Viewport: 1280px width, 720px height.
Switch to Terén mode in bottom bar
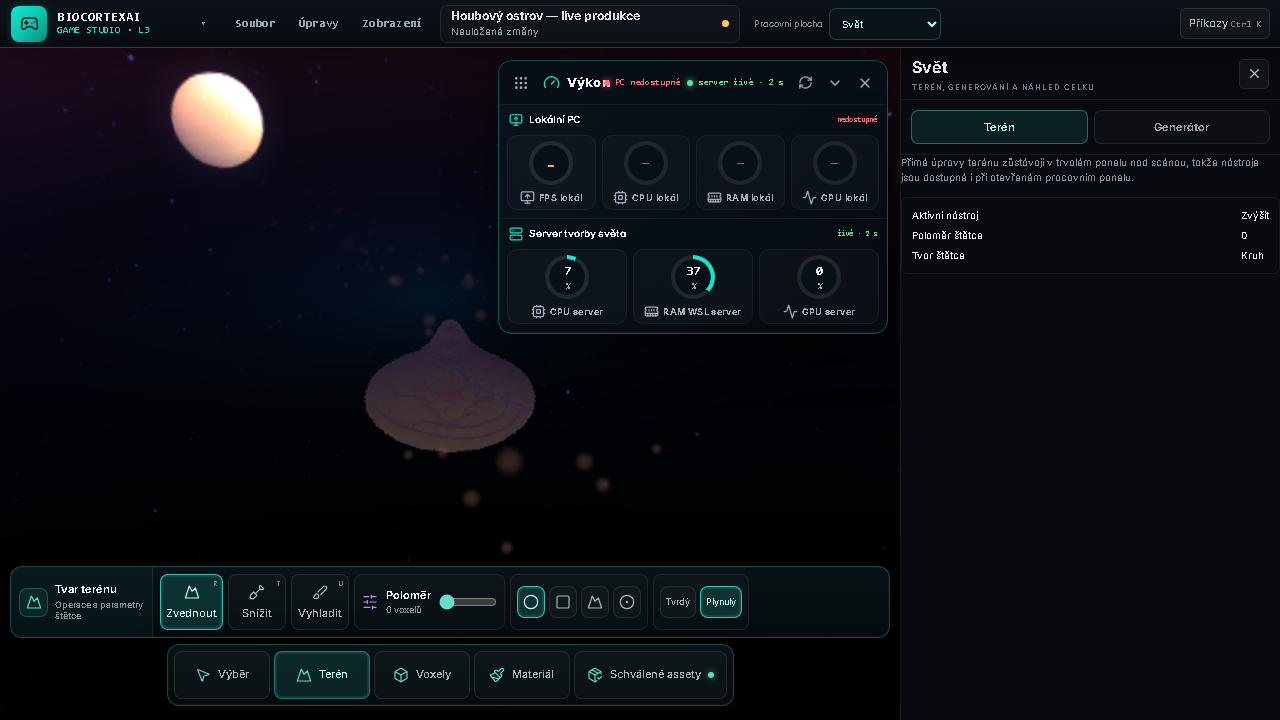point(322,675)
